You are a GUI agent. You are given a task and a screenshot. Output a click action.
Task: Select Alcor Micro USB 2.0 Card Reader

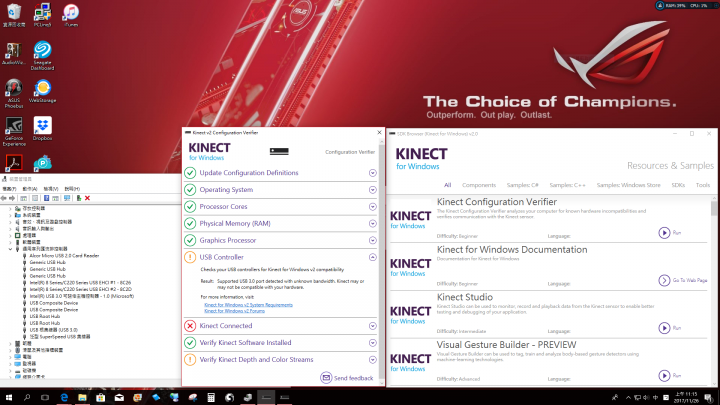click(x=64, y=256)
